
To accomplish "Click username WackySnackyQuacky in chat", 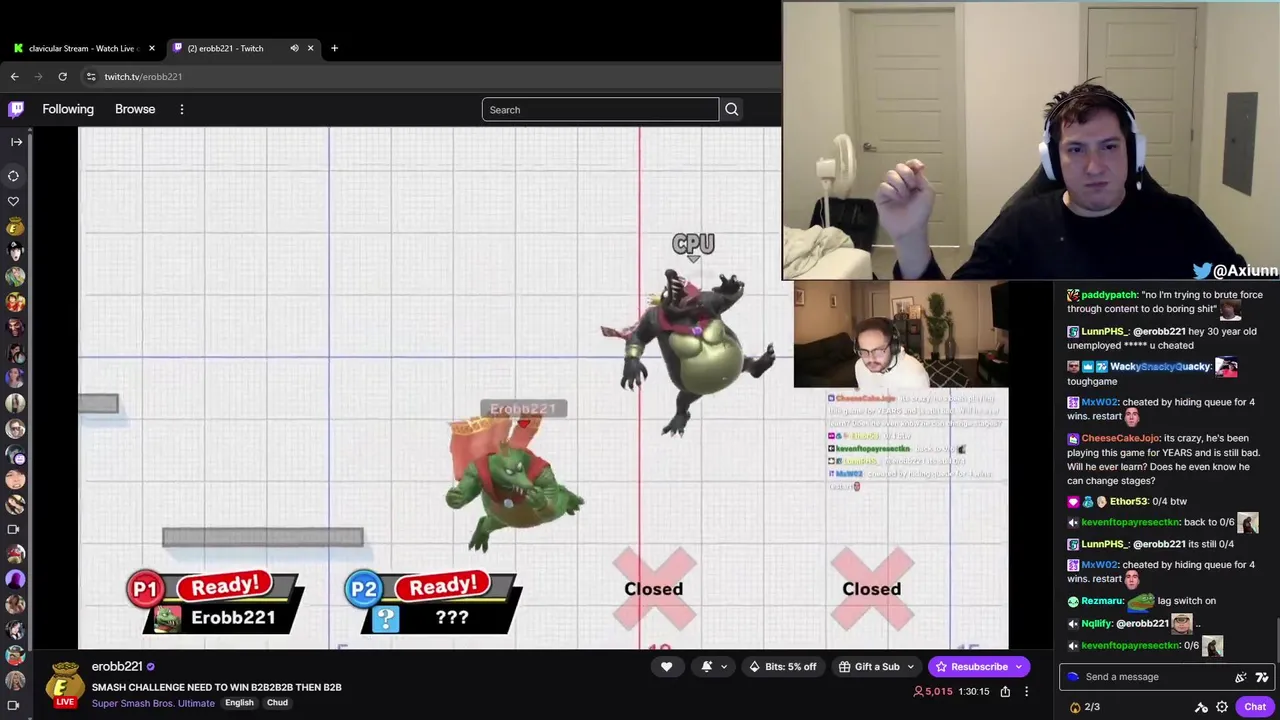I will click(x=1160, y=367).
